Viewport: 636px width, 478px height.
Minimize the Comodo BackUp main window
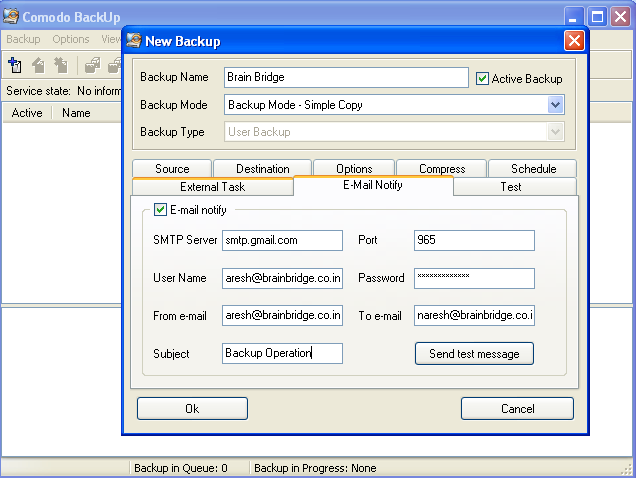574,17
